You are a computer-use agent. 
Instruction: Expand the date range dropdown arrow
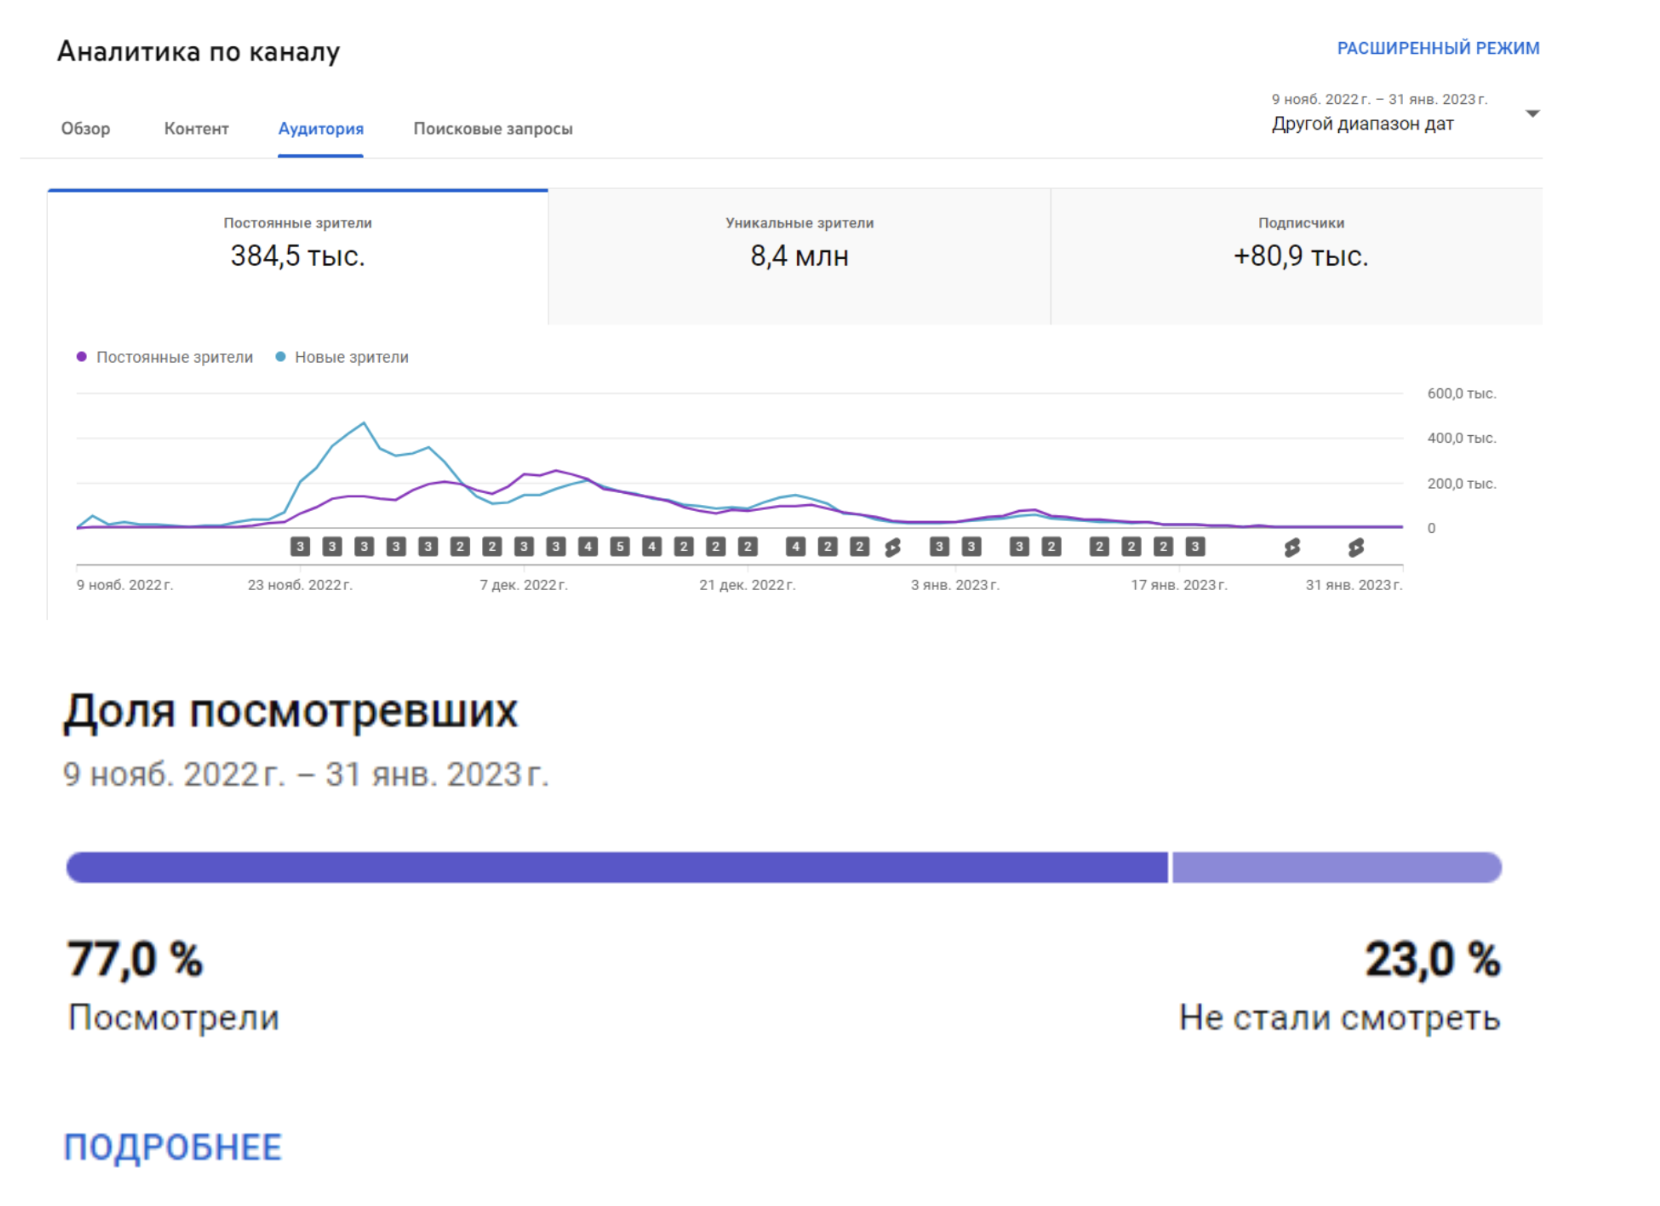(1532, 114)
